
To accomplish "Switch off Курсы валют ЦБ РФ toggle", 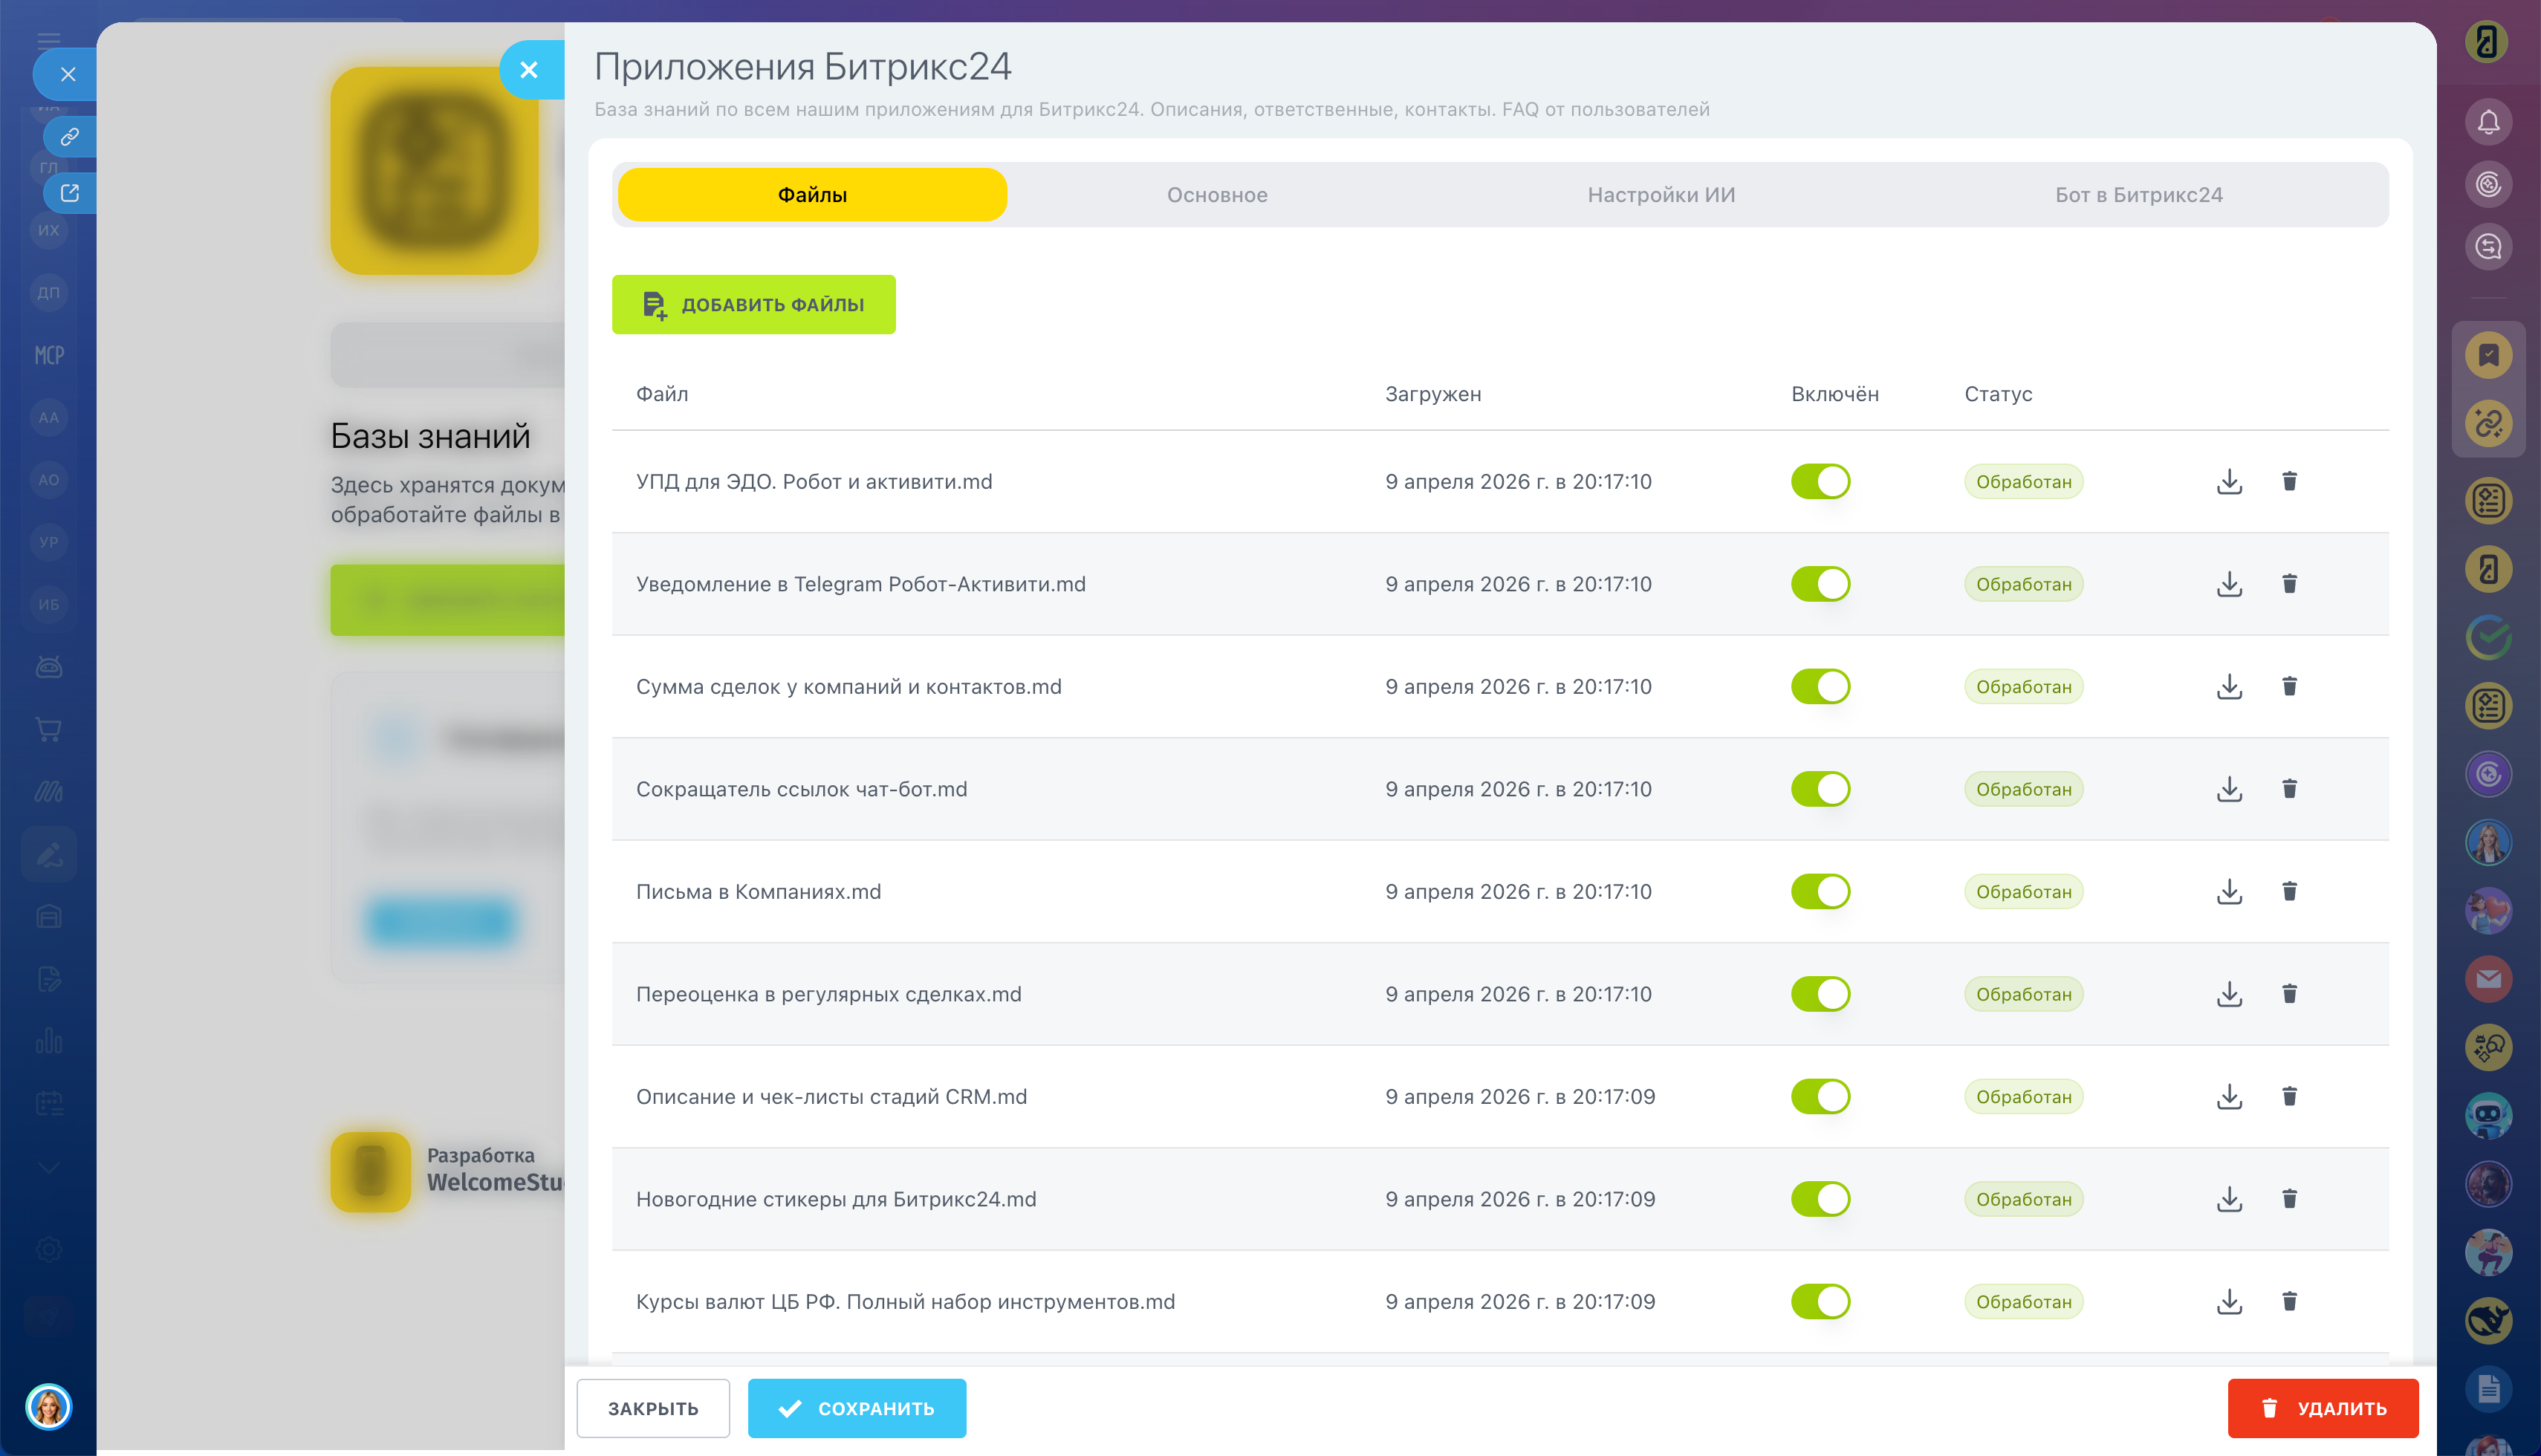I will 1820,1301.
